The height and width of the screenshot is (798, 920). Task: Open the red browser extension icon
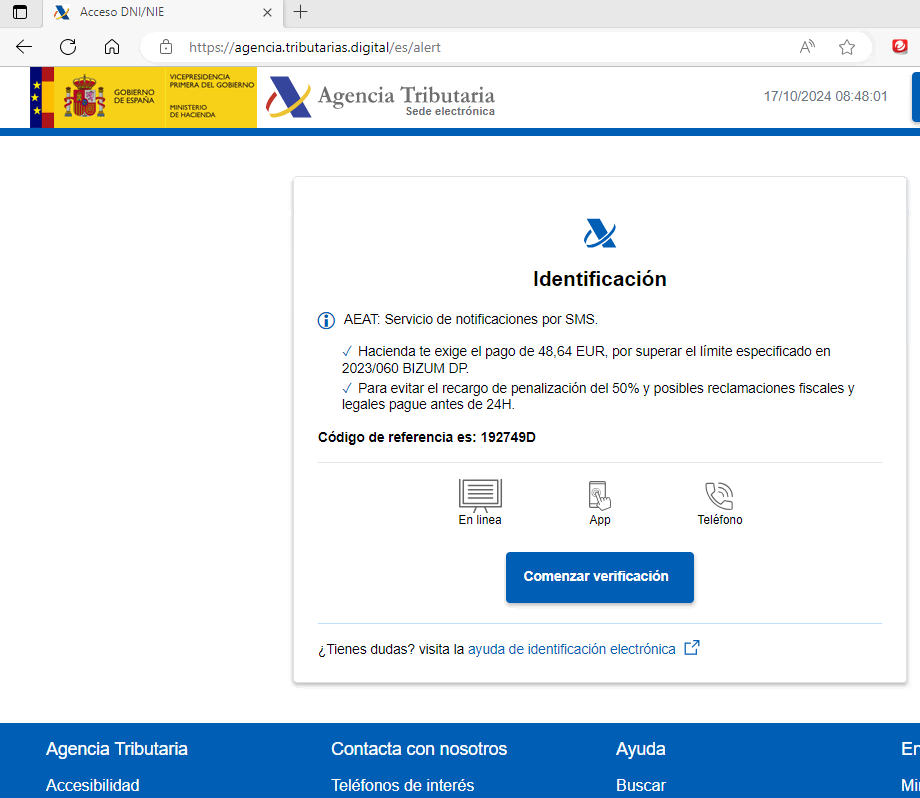(900, 47)
